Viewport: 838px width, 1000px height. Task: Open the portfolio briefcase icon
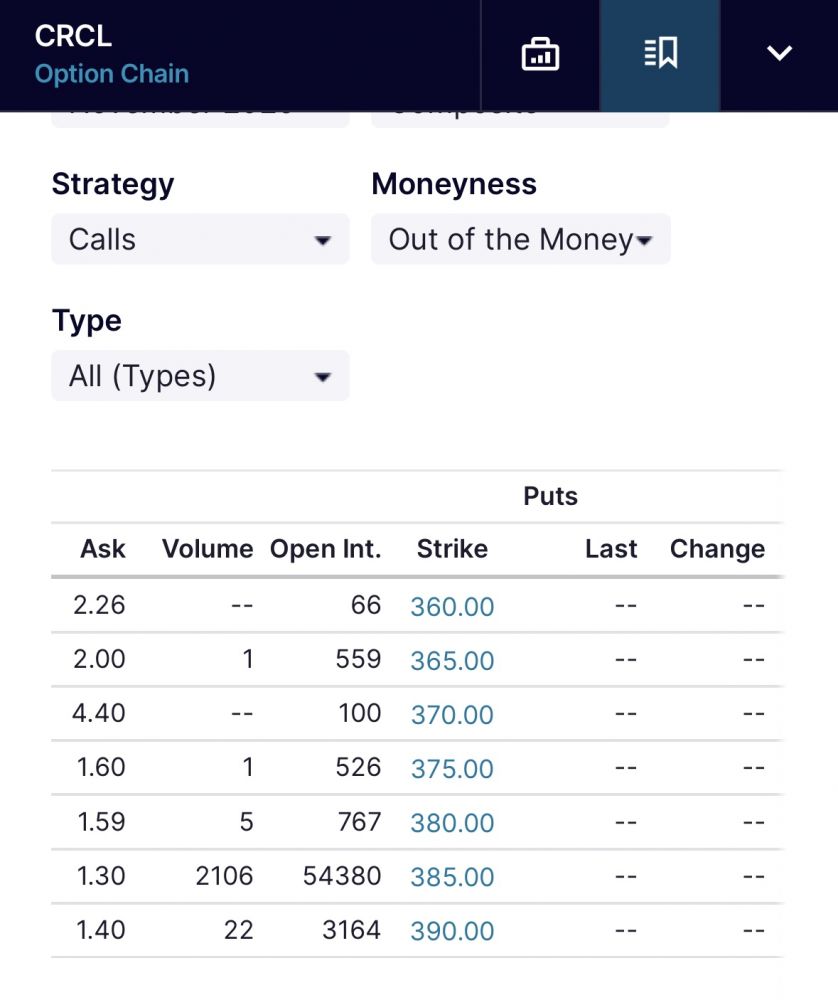pyautogui.click(x=540, y=54)
